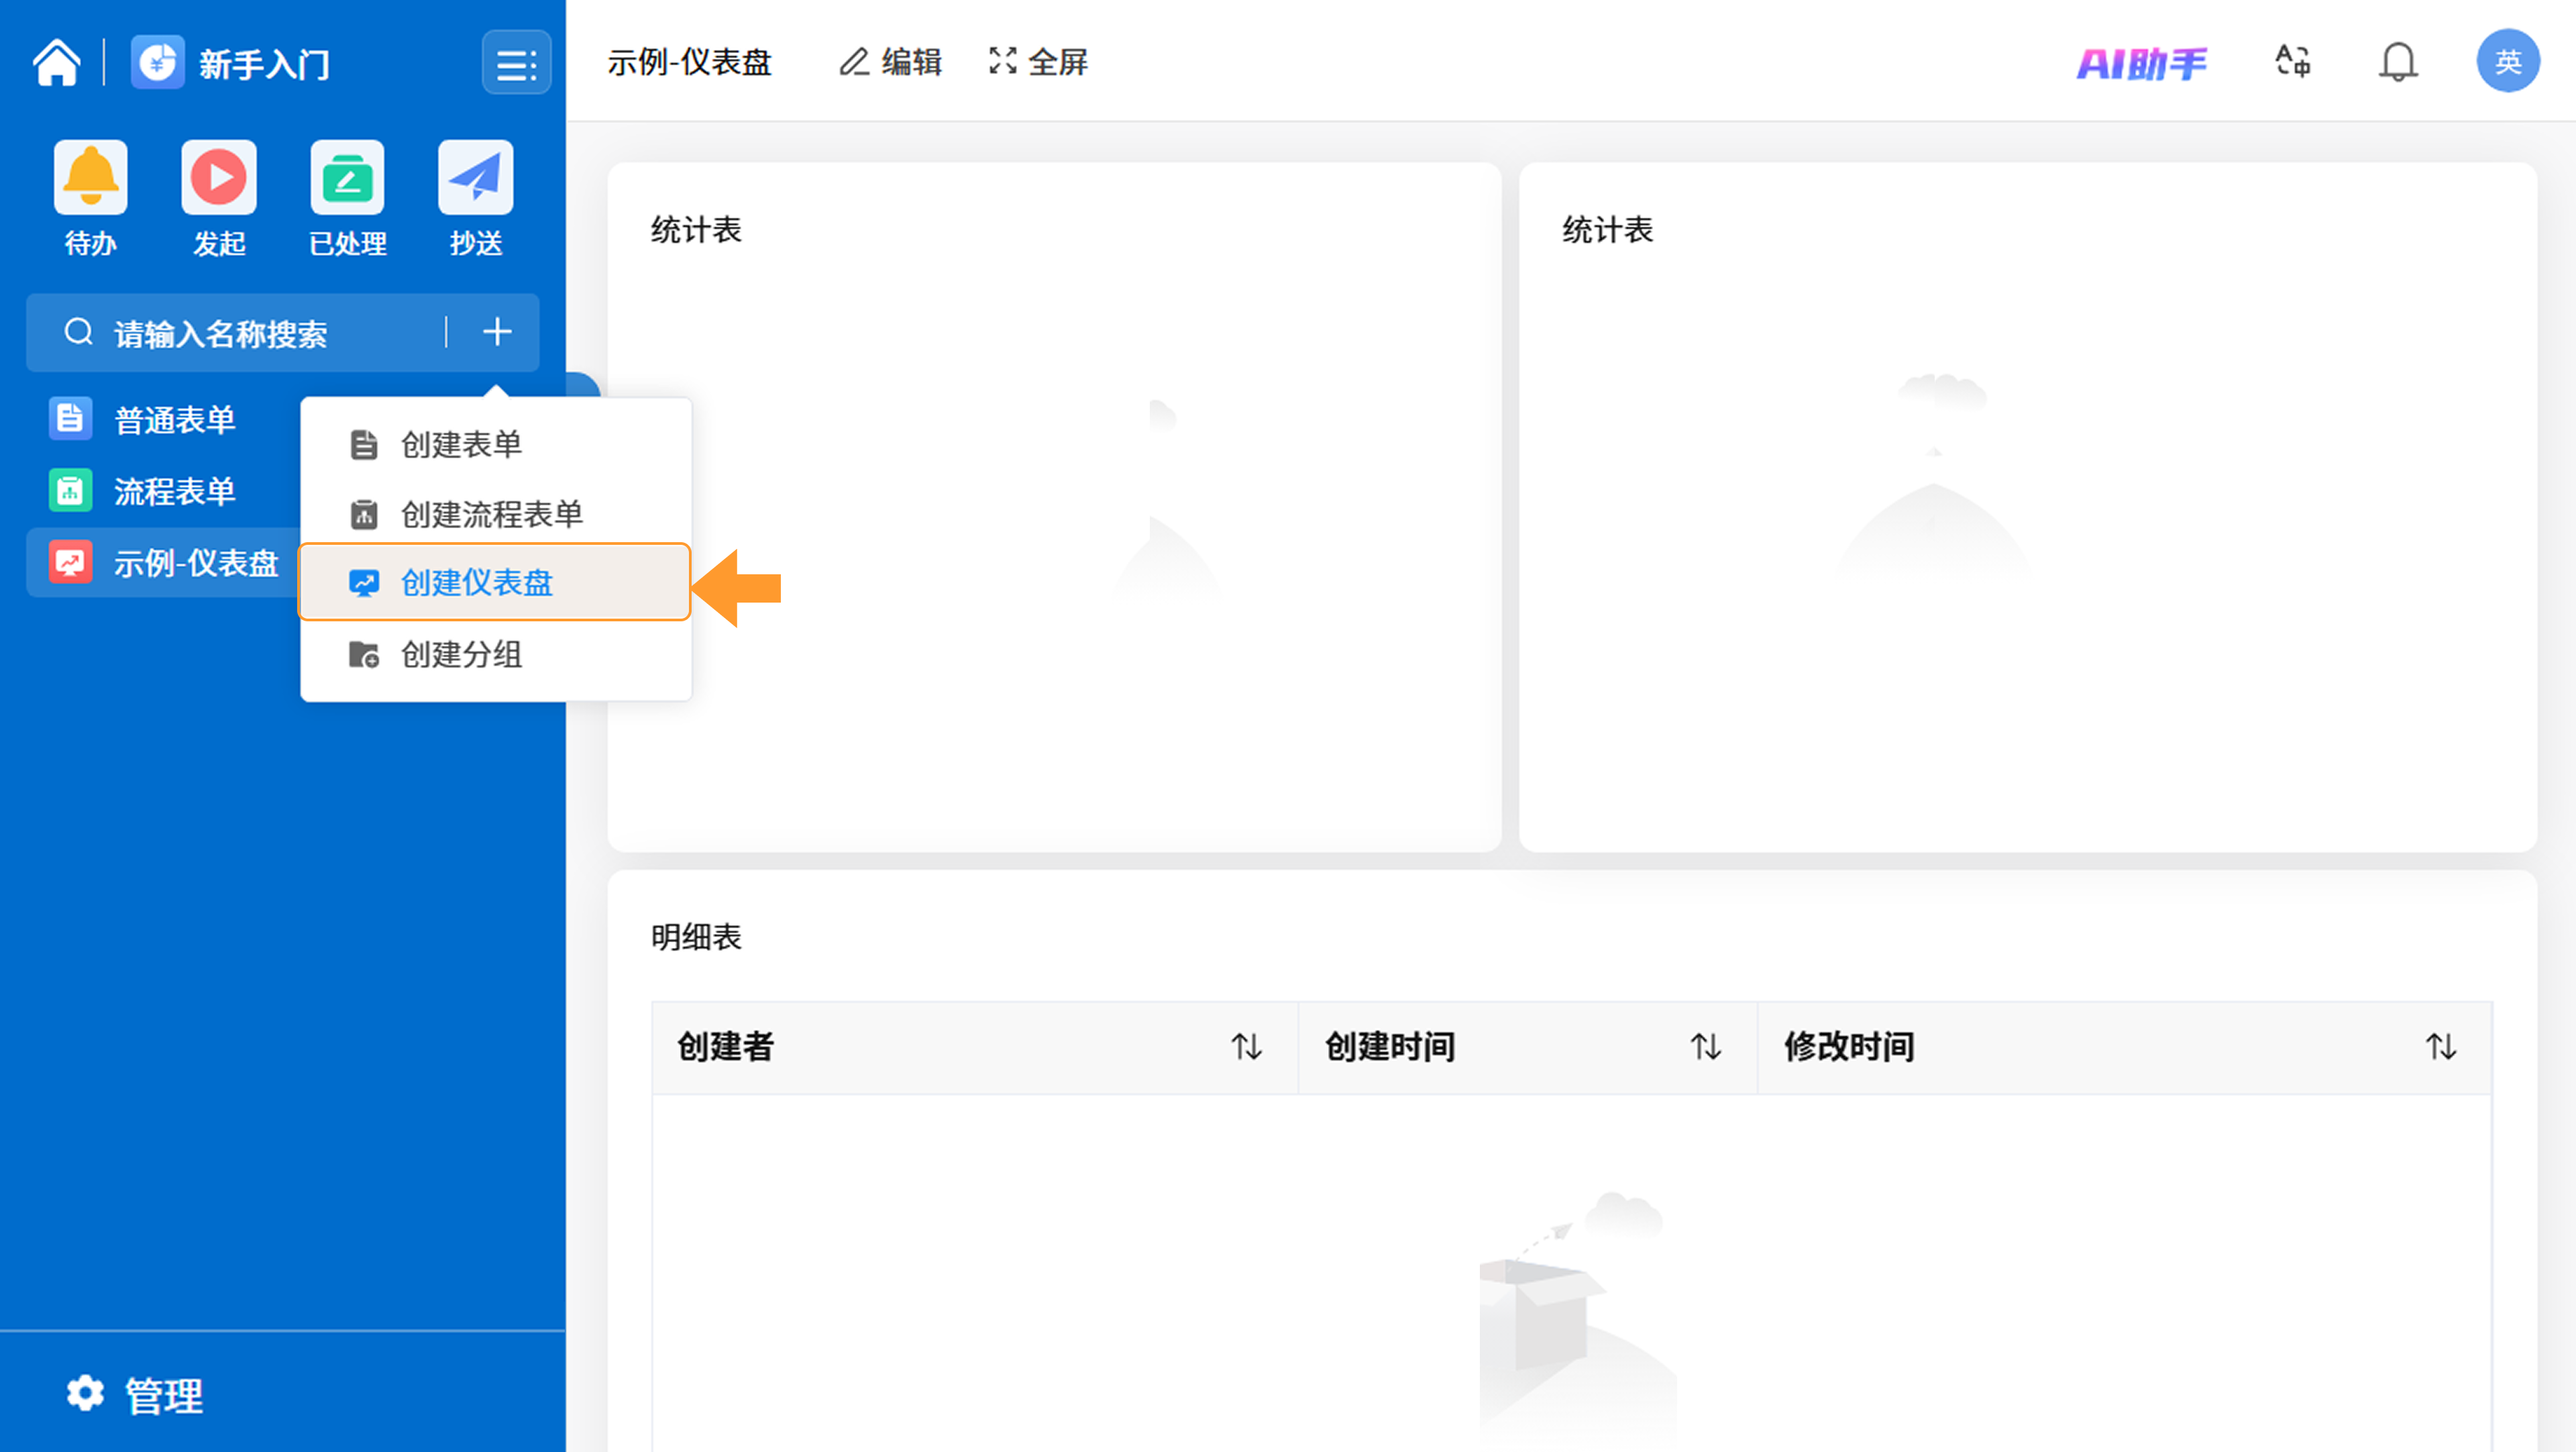Click the 示例-仪表盘 red dashboard icon
Viewport: 2576px width, 1452px height.
pyautogui.click(x=70, y=562)
